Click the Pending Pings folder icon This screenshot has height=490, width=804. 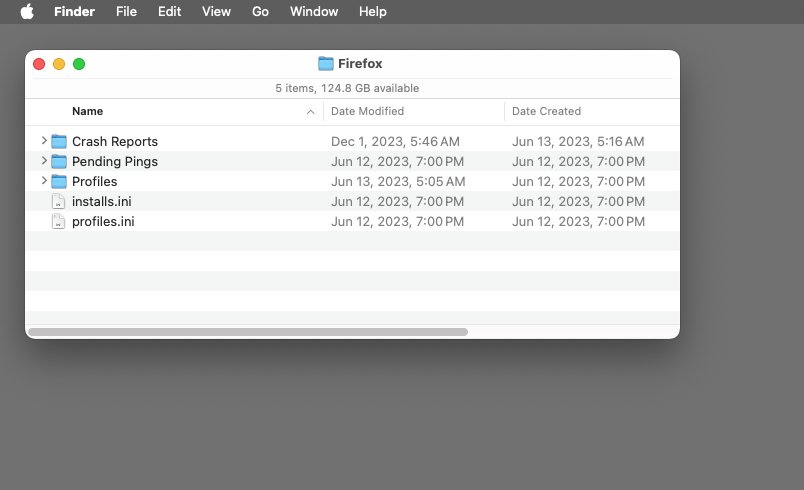(59, 162)
